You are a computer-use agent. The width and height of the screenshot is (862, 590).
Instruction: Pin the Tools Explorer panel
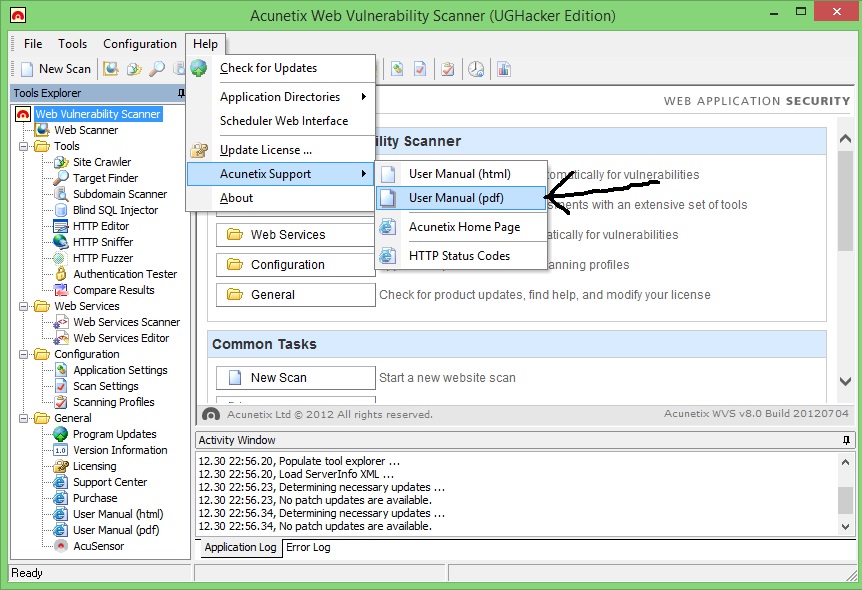[180, 92]
